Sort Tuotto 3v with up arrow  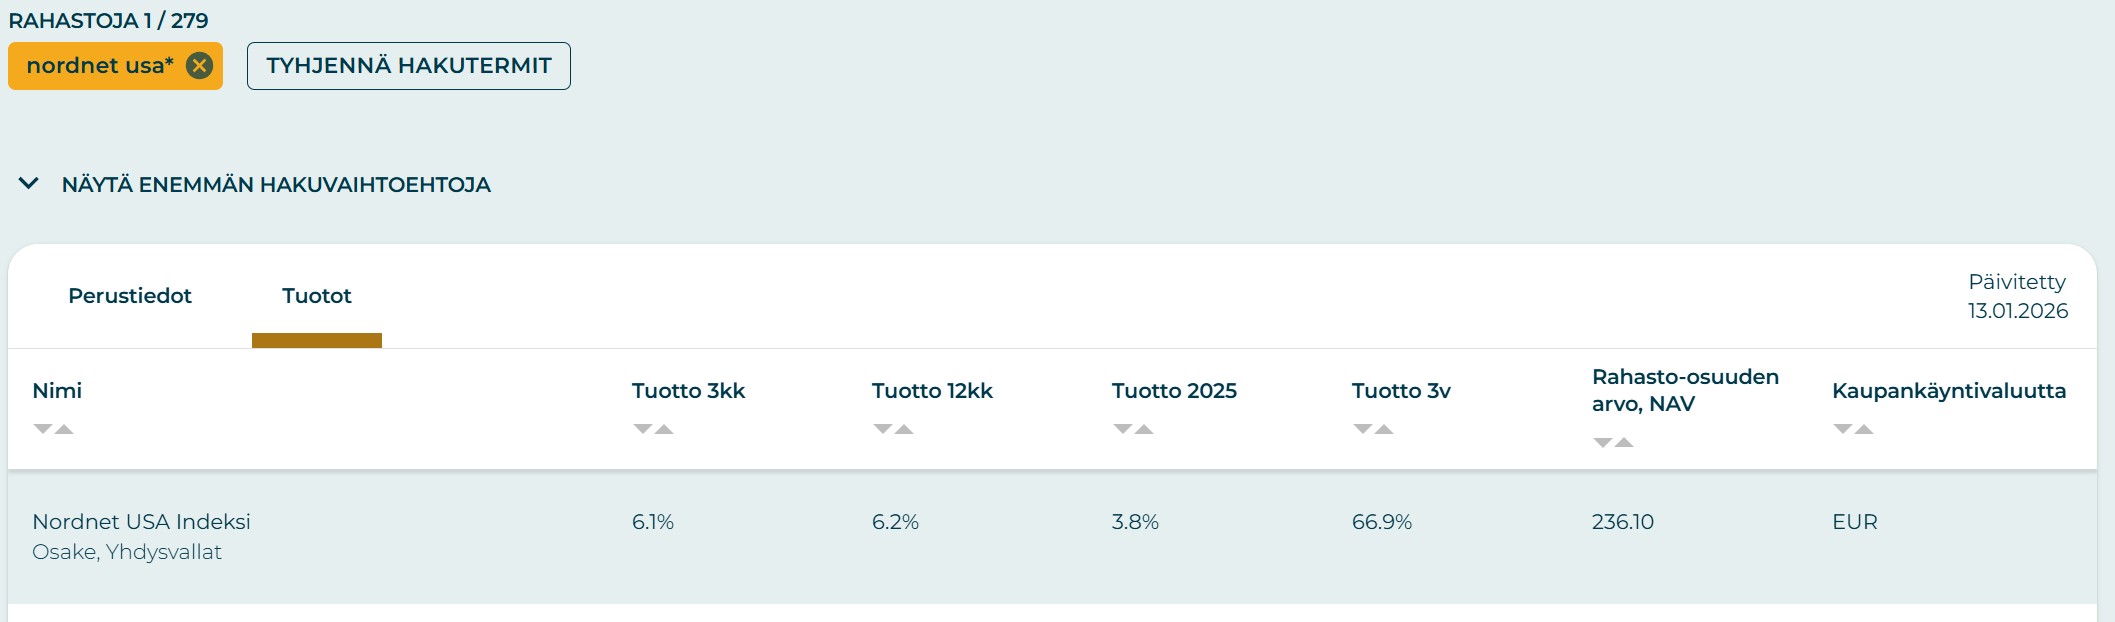point(1384,429)
